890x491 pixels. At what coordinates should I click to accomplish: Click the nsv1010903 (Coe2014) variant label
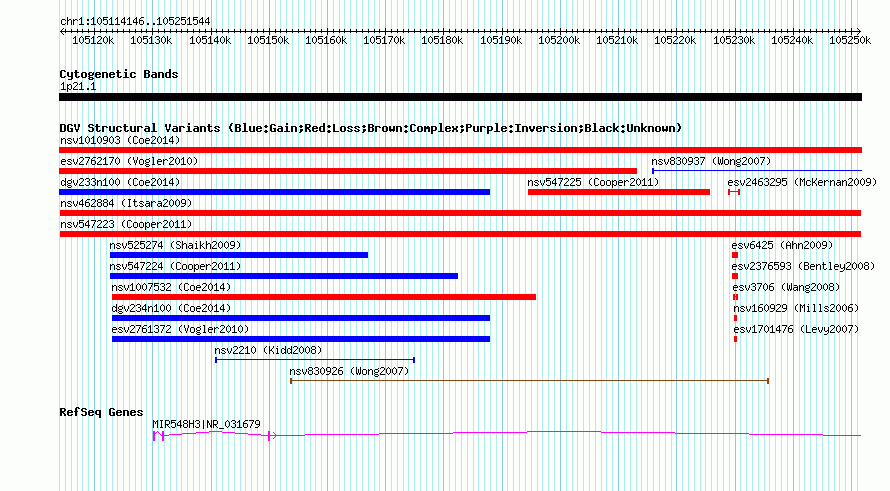(120, 140)
